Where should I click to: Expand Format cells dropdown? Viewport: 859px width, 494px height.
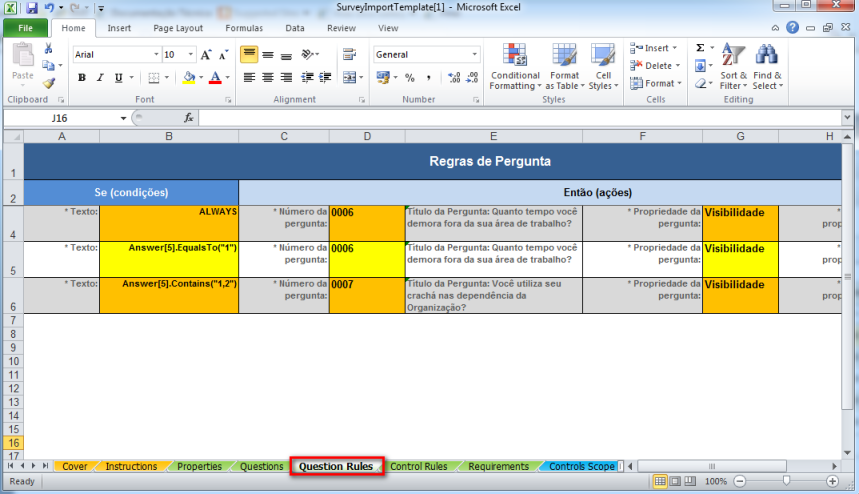click(x=680, y=83)
